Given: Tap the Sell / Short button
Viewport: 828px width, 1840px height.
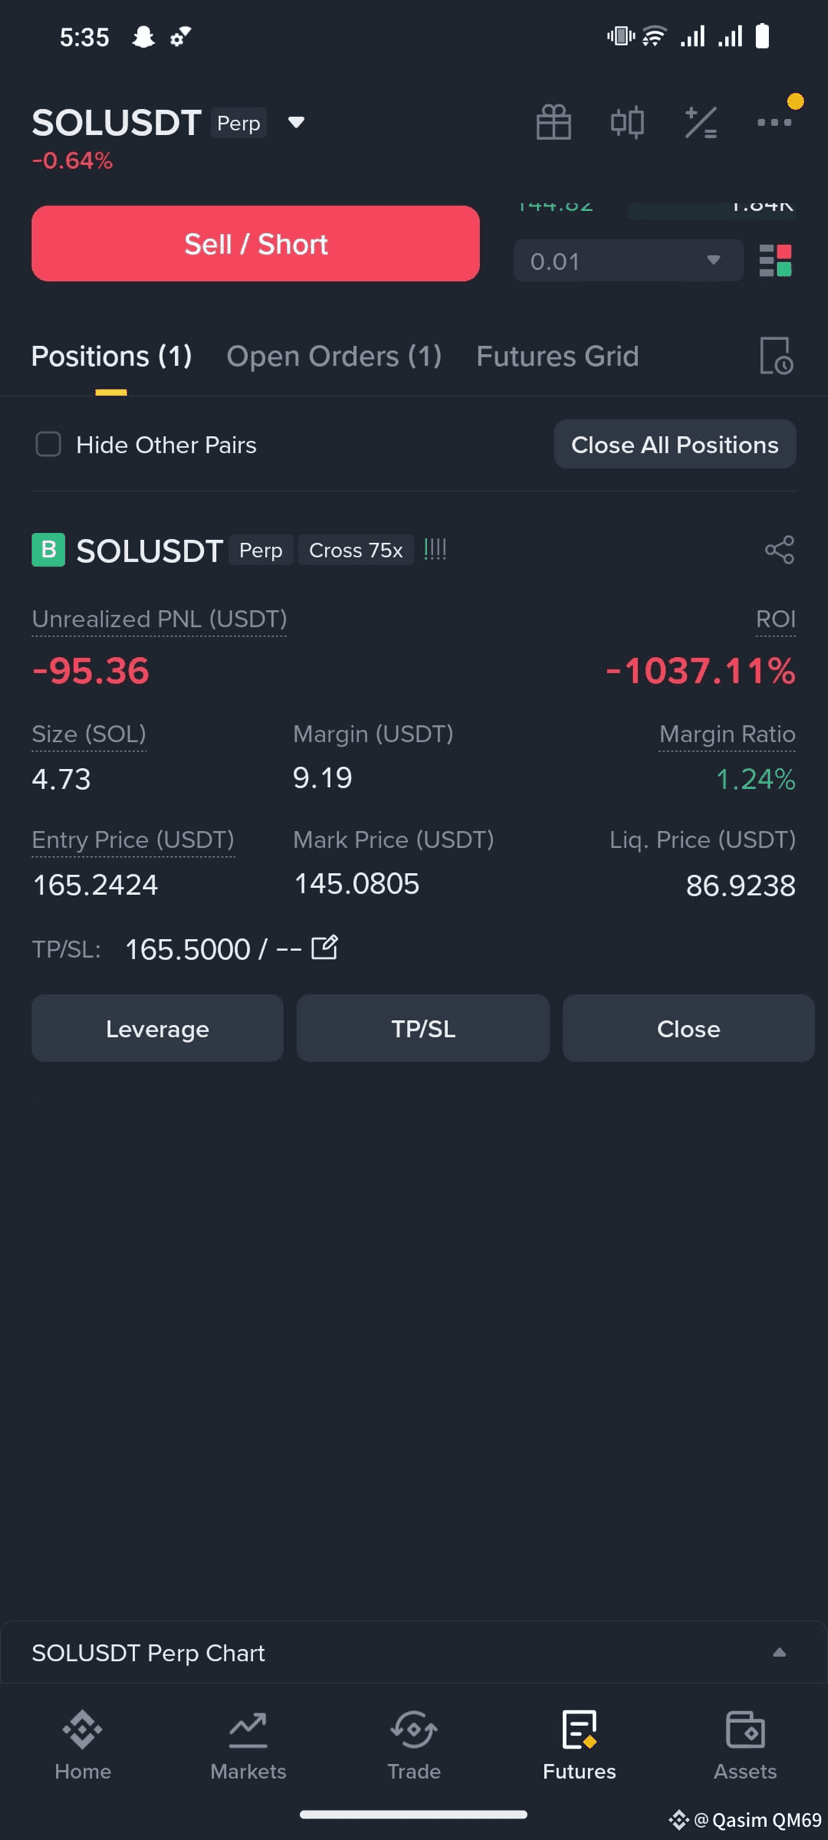Looking at the screenshot, I should 256,244.
